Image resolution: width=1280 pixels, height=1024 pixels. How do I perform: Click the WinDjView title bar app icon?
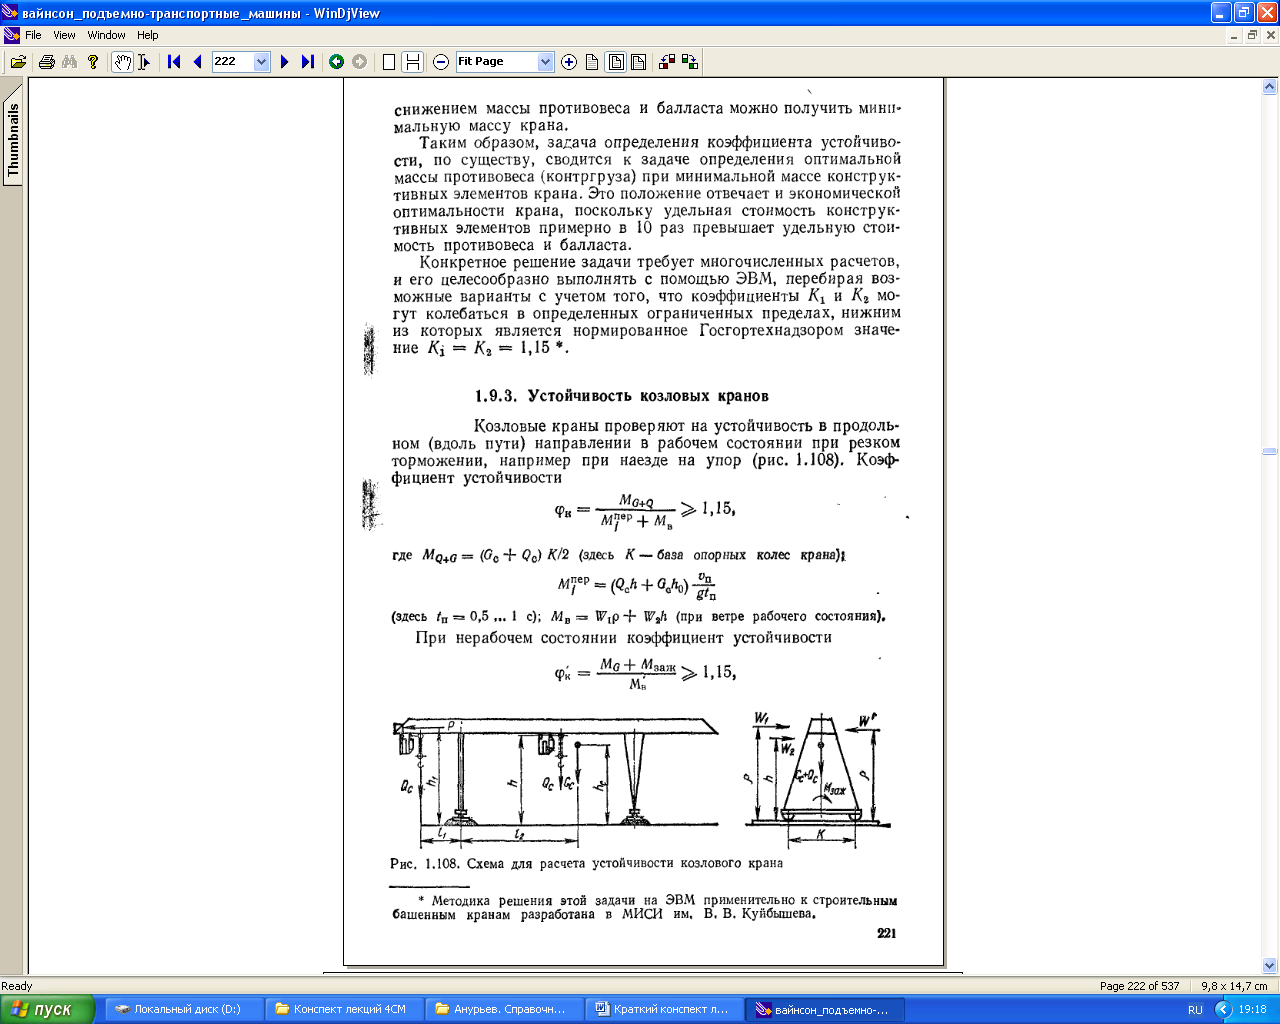pyautogui.click(x=12, y=13)
